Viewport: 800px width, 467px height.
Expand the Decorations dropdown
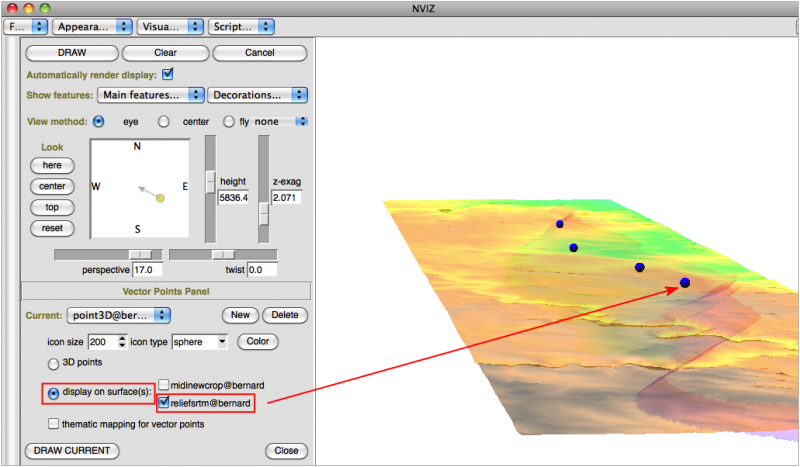tap(258, 96)
